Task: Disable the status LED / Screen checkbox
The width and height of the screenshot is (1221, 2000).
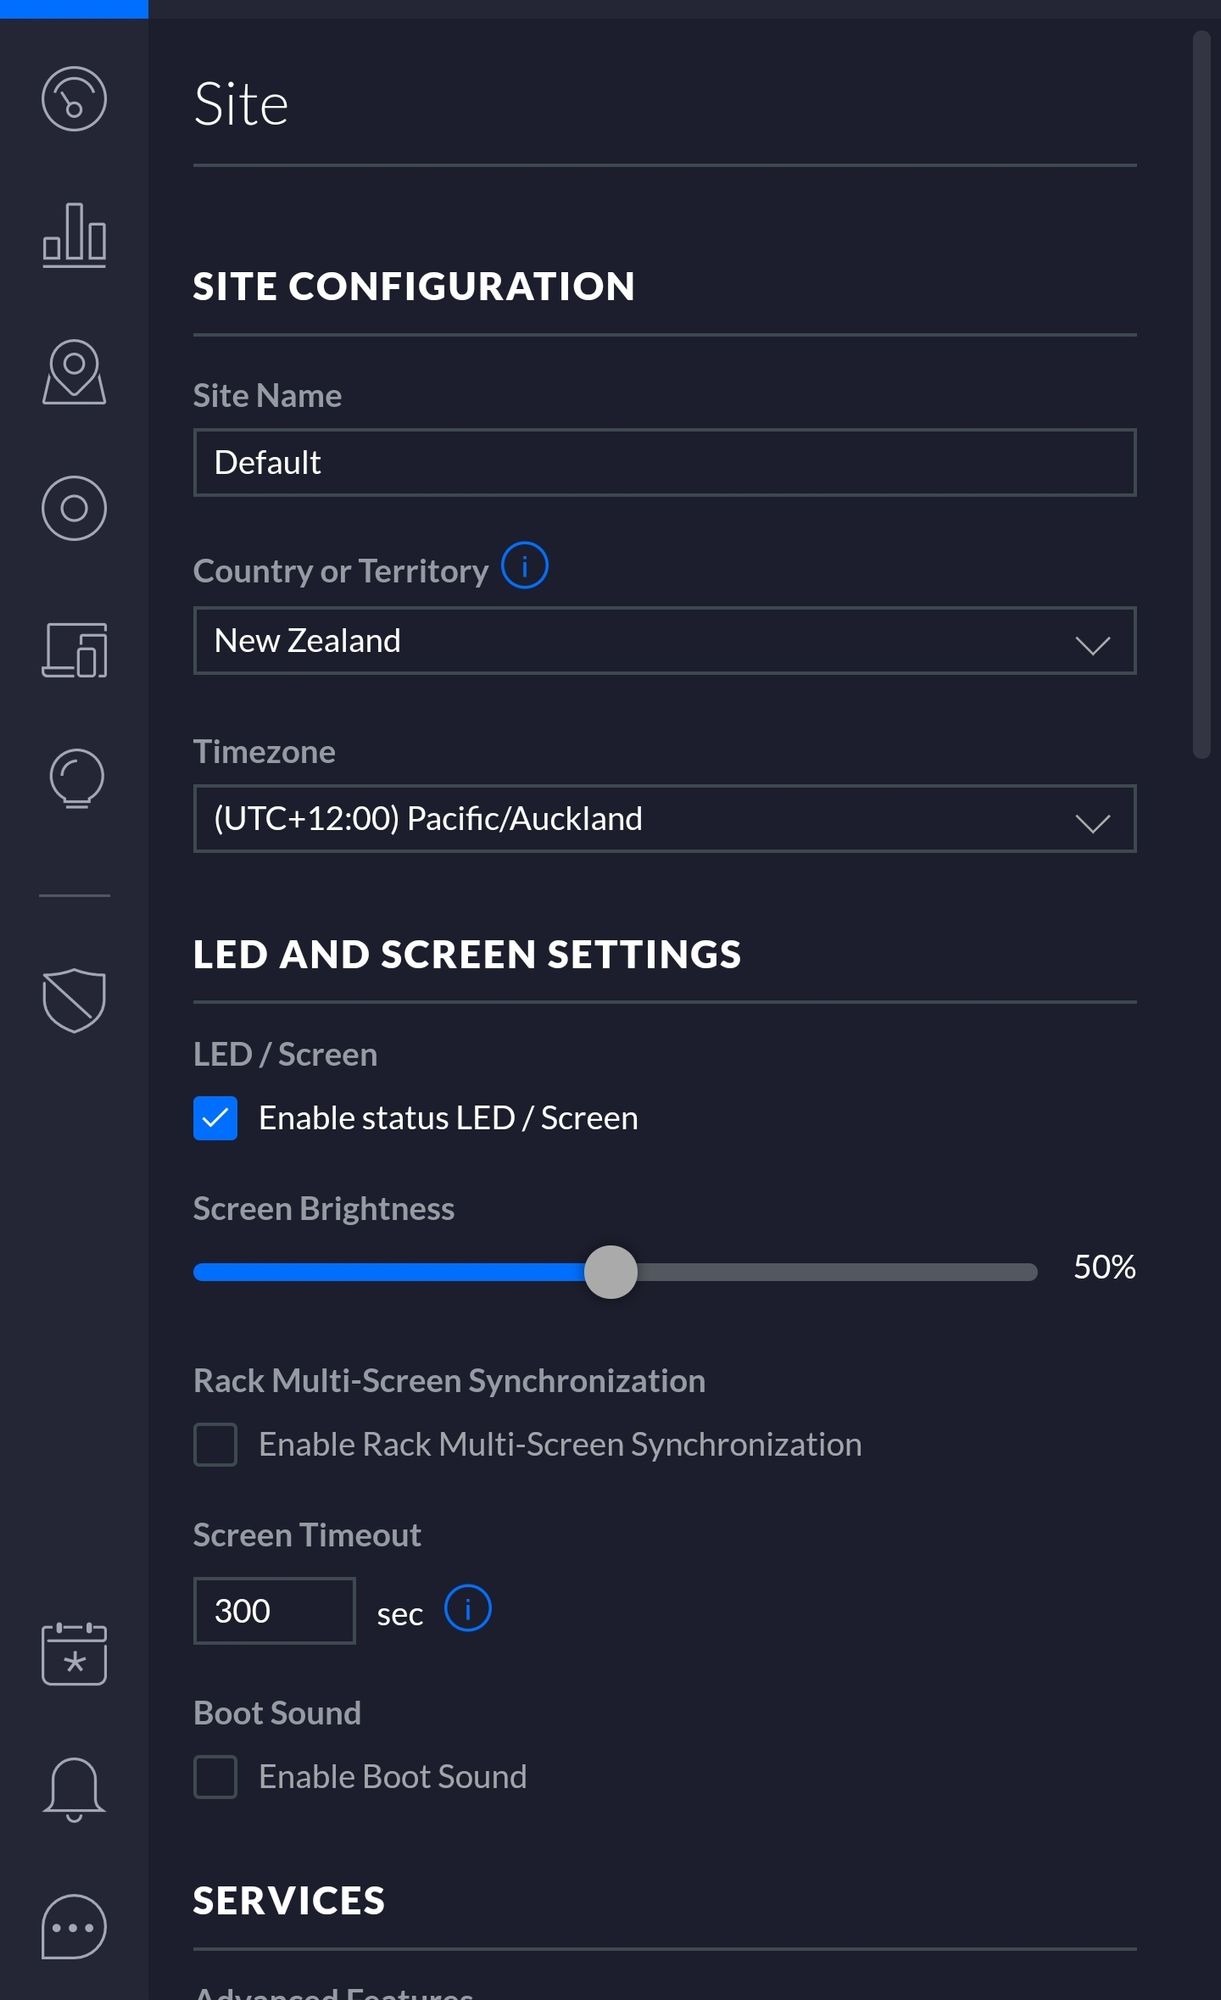Action: pos(215,1118)
